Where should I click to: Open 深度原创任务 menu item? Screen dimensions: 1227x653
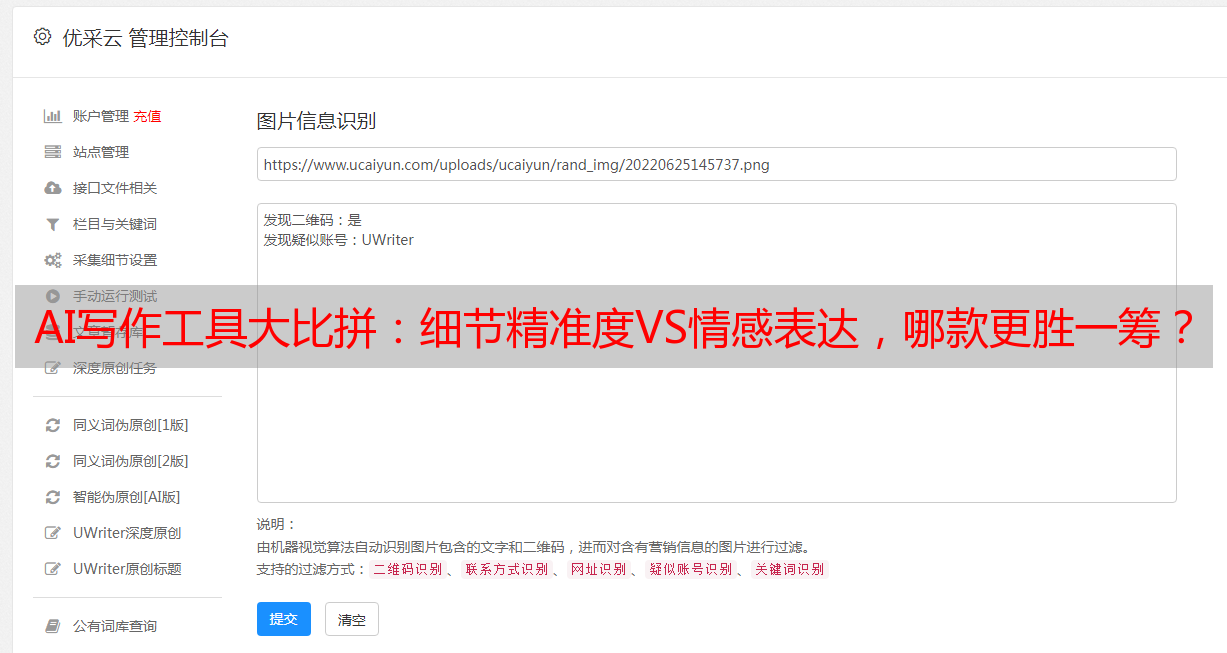click(115, 368)
